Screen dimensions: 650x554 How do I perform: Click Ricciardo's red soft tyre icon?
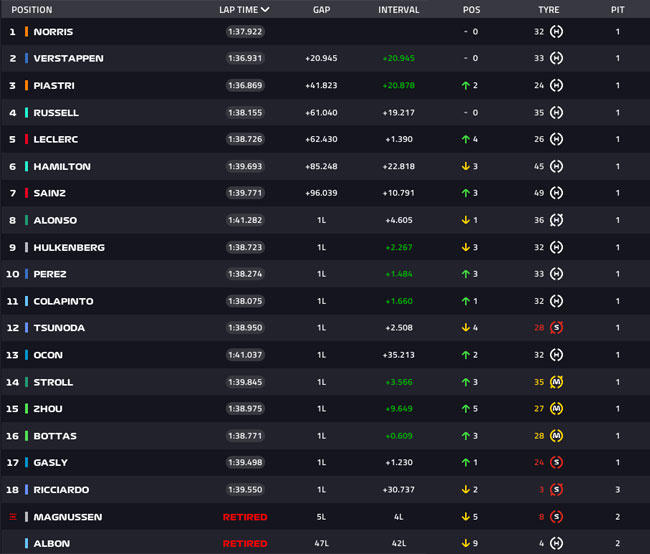pos(556,489)
